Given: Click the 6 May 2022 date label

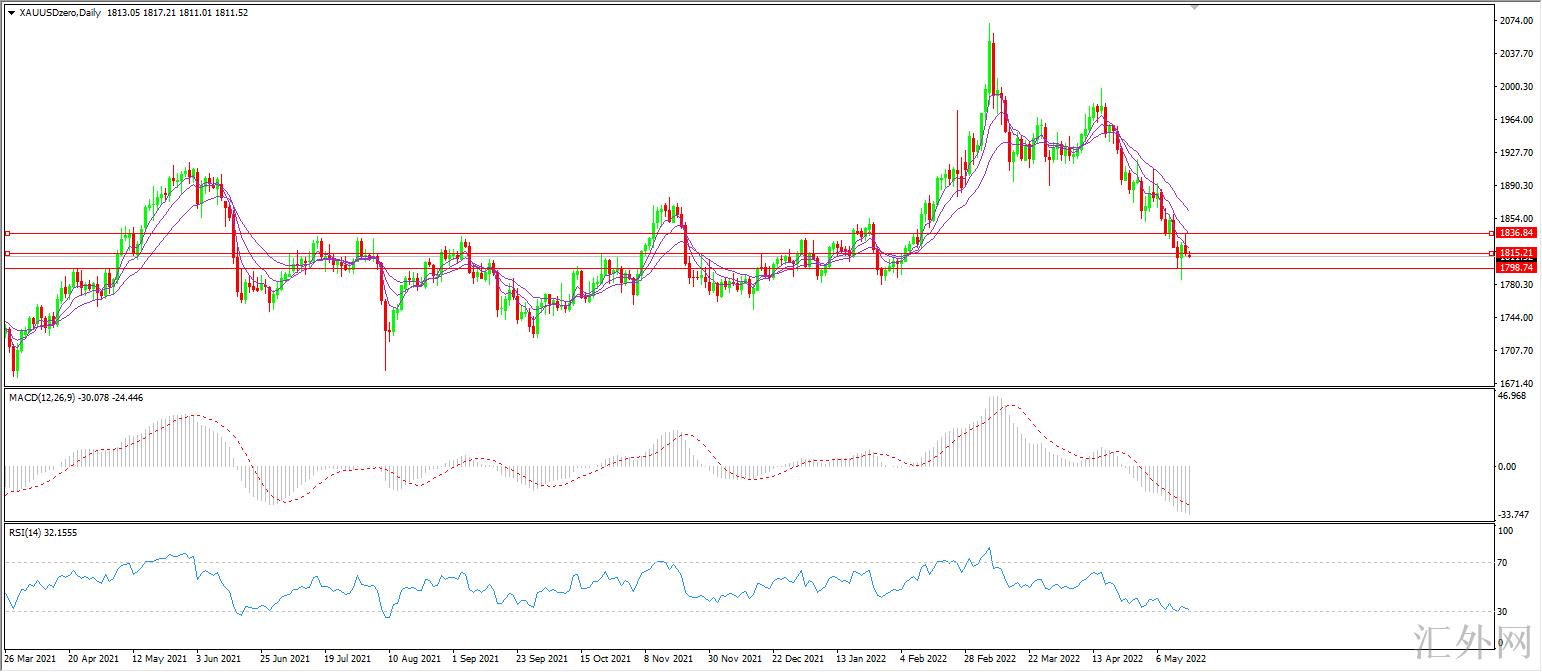Looking at the screenshot, I should pyautogui.click(x=1181, y=660).
